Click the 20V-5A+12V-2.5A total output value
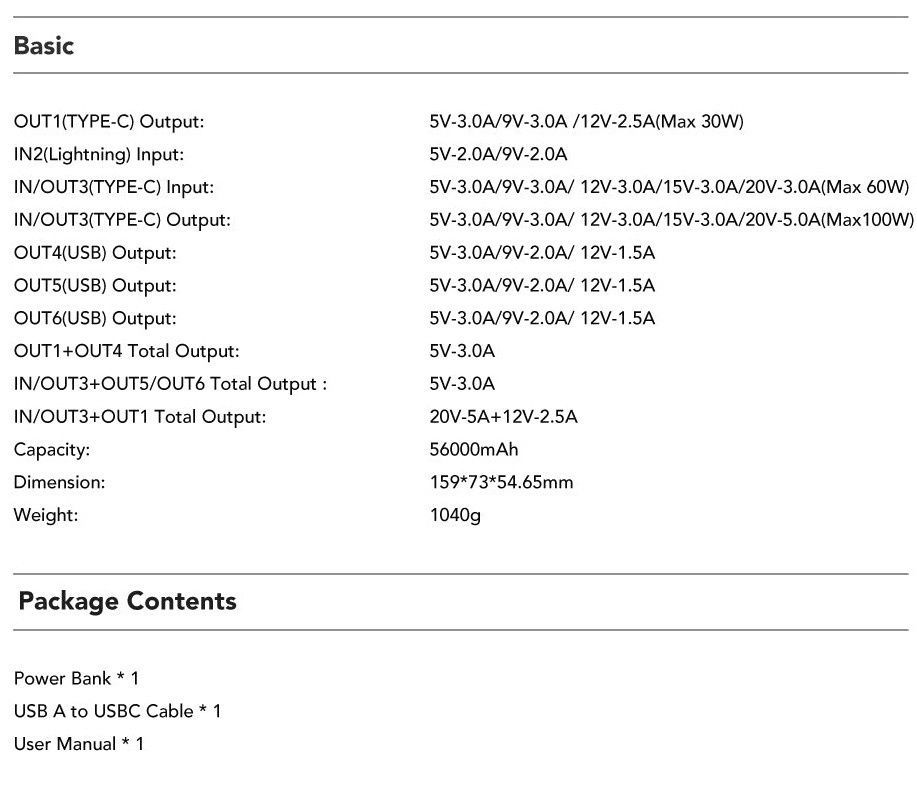The image size is (917, 791). pos(504,417)
